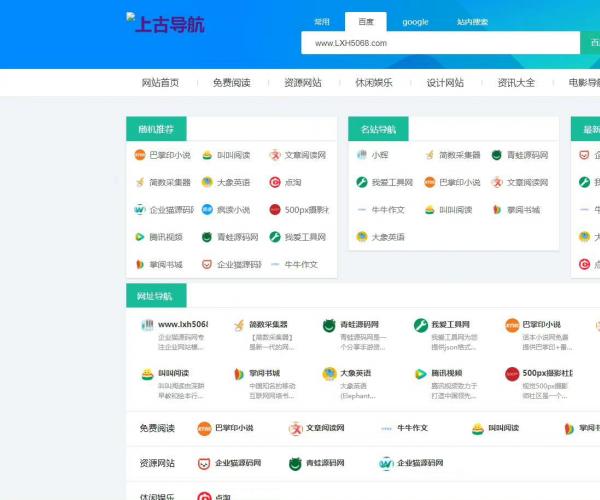Click the 腾讯视频 play icon in the 网址导航 section

point(421,374)
